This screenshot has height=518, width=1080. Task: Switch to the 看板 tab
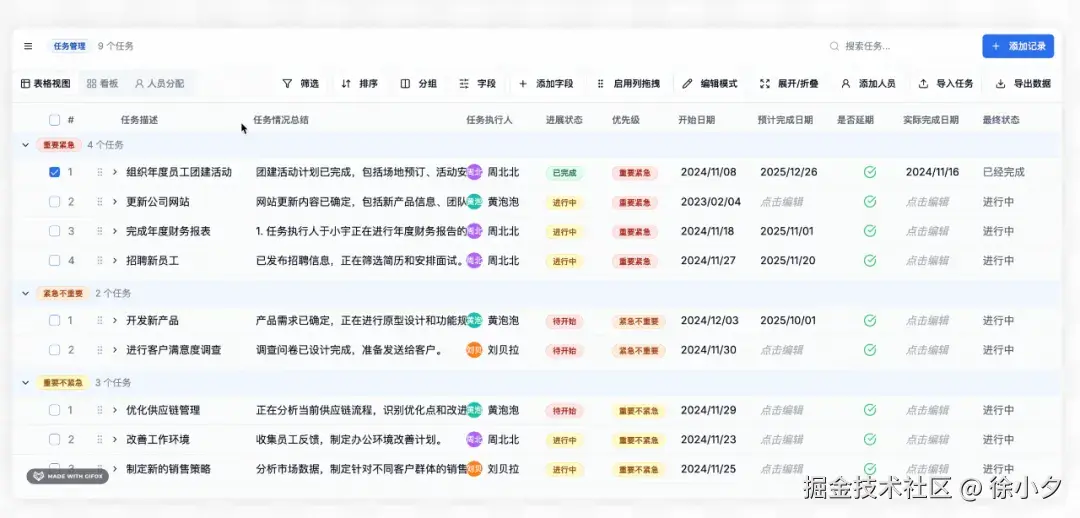pos(103,83)
